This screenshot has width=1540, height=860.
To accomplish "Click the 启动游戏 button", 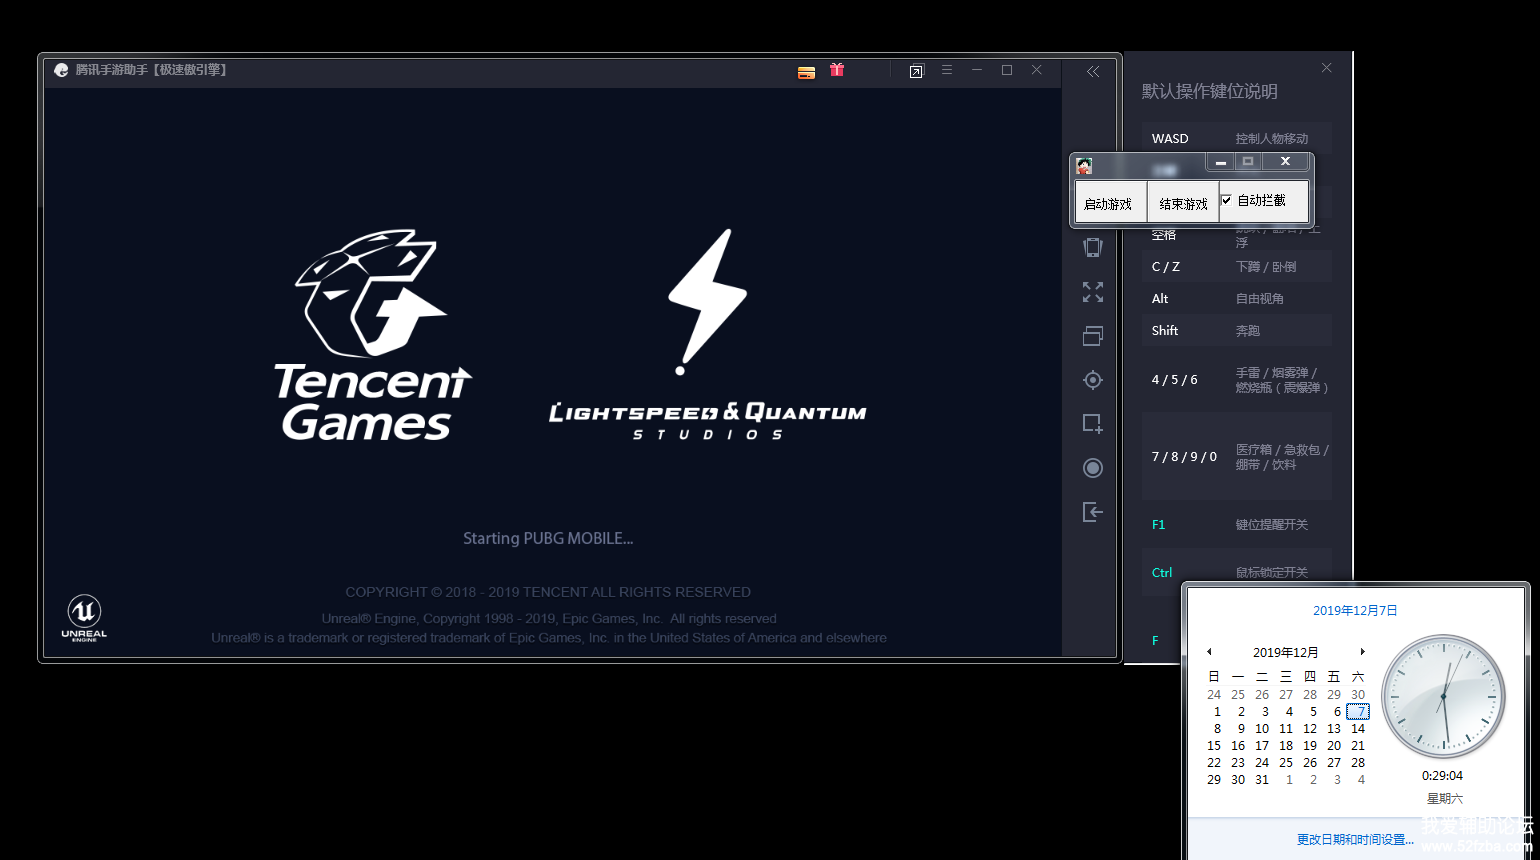I will coord(1109,203).
